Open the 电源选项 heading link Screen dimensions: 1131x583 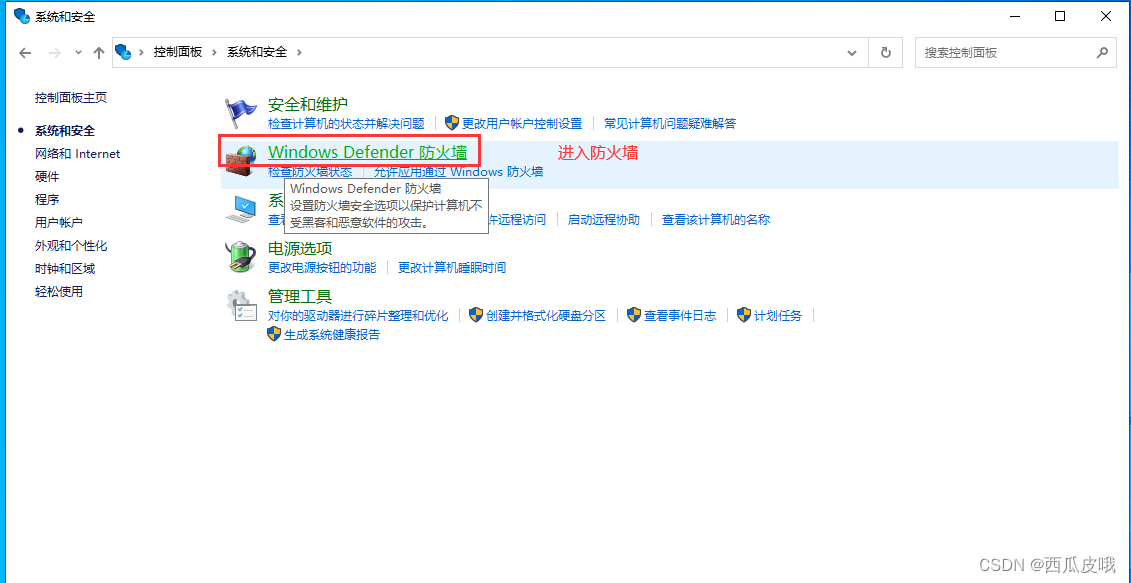[300, 249]
